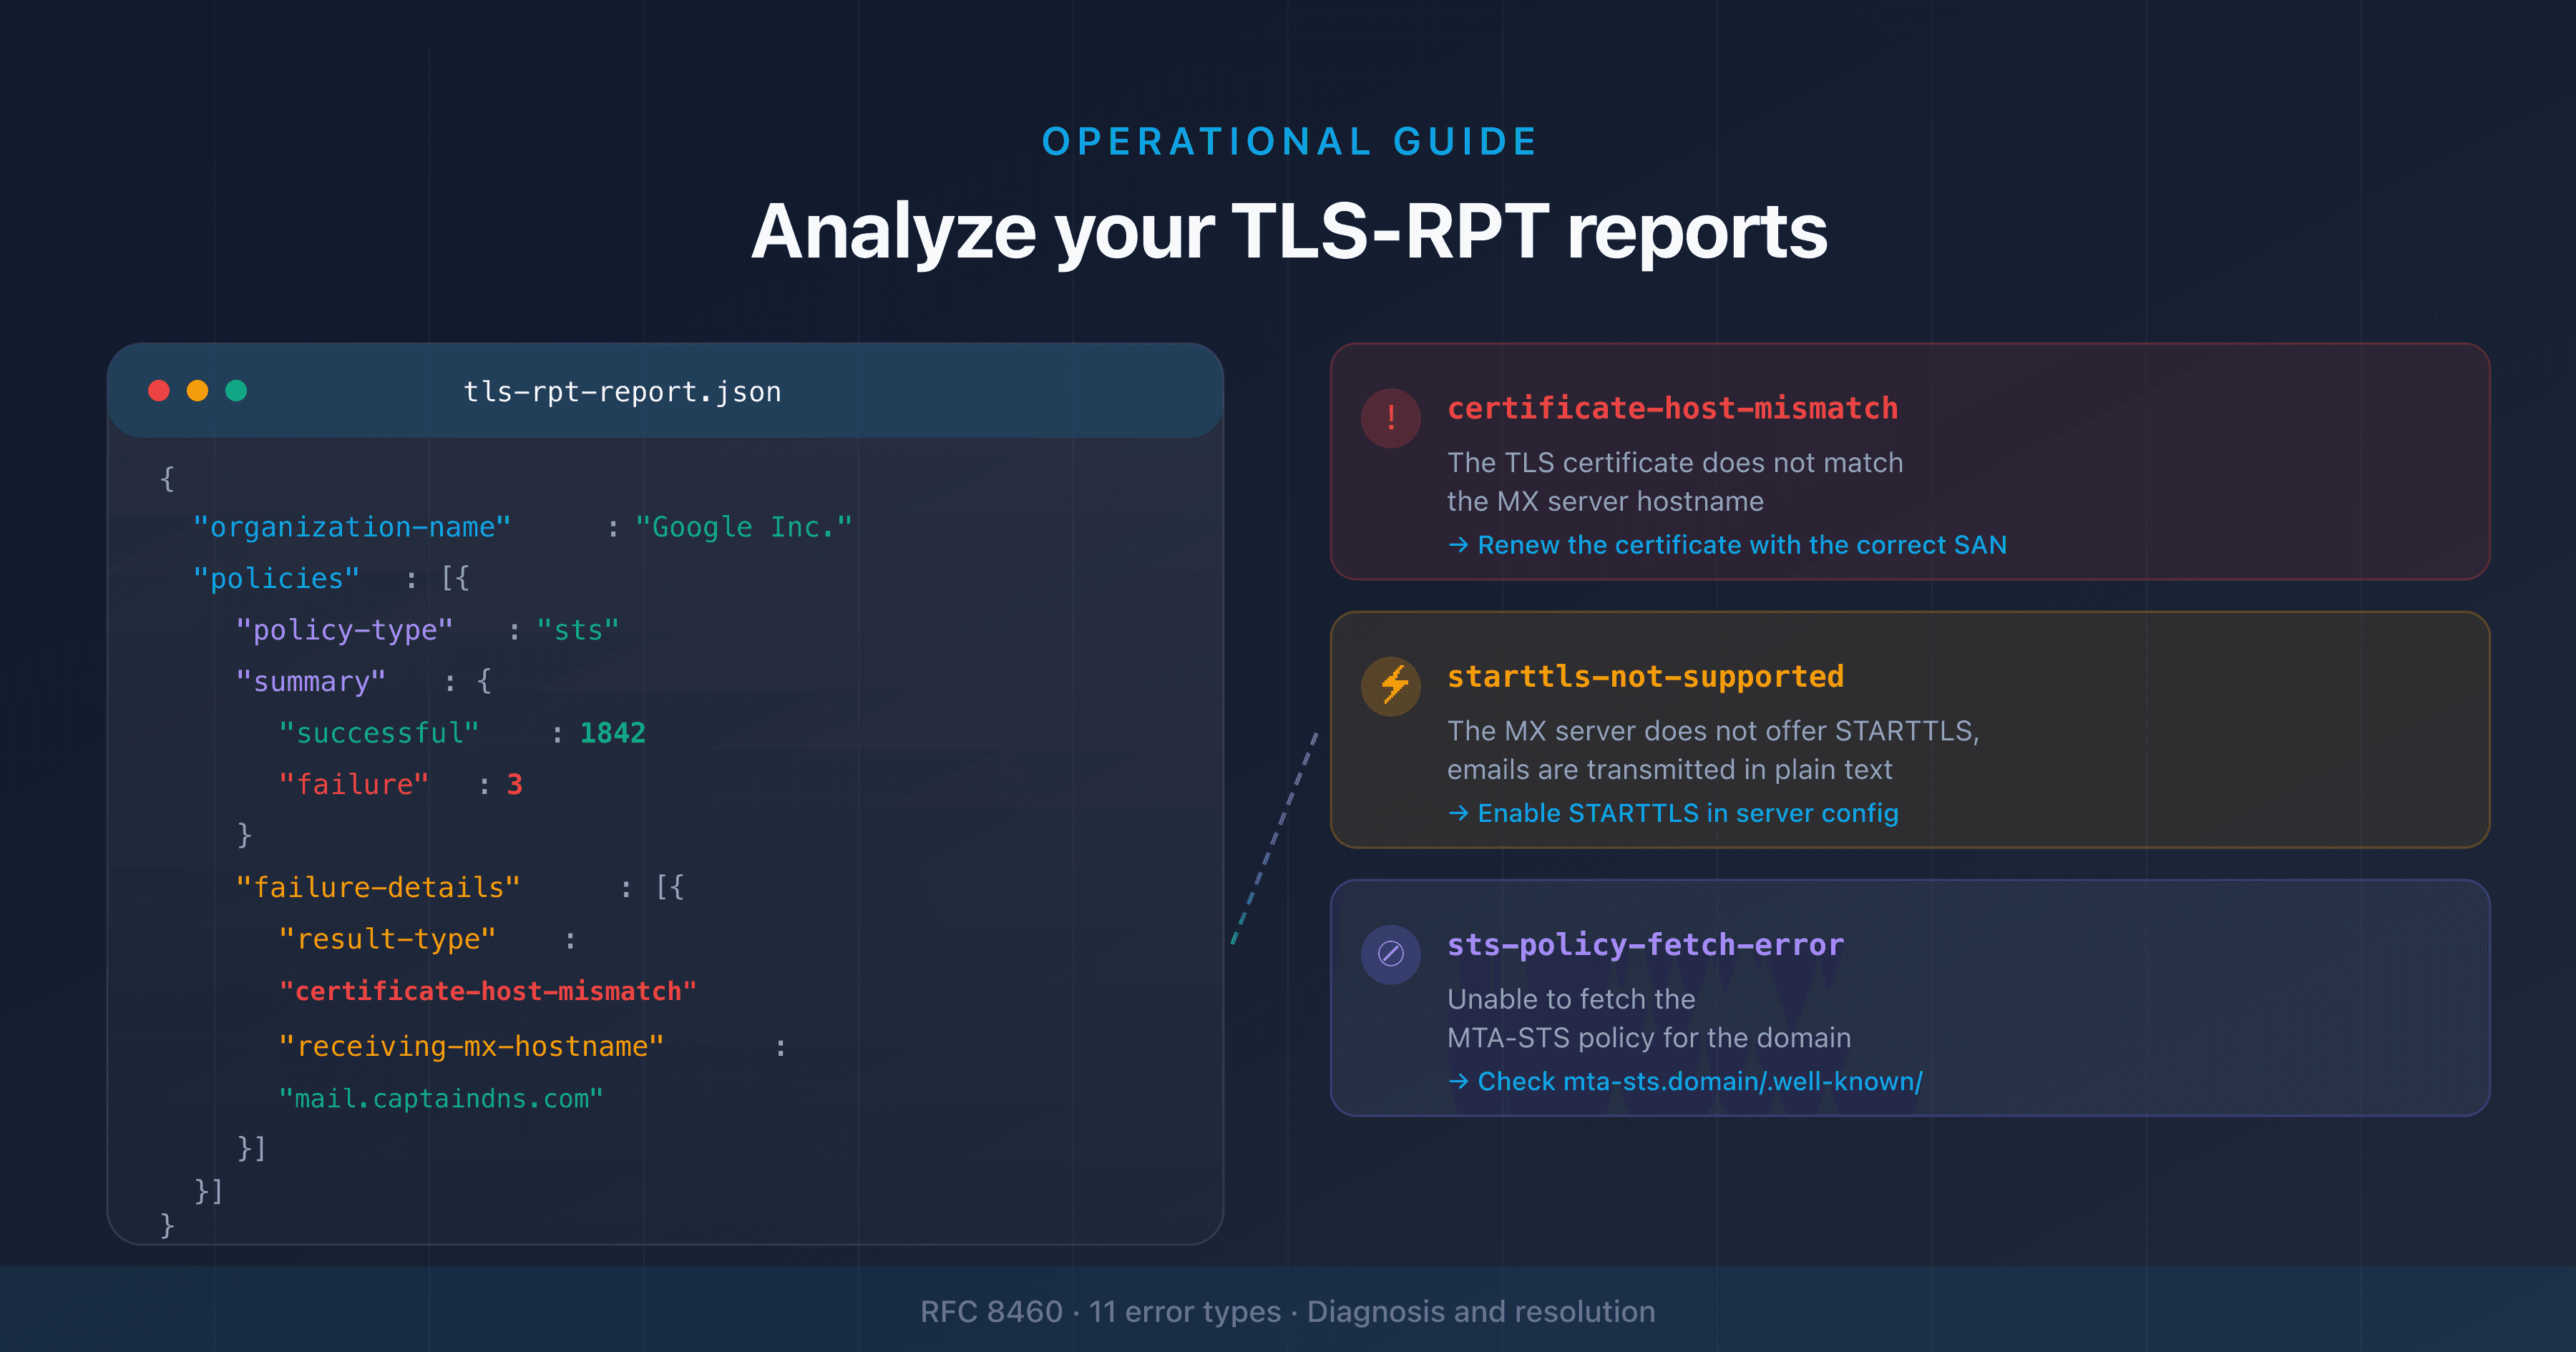Select the certificate-host-mismatch error heading
This screenshot has height=1352, width=2576.
(x=1674, y=408)
